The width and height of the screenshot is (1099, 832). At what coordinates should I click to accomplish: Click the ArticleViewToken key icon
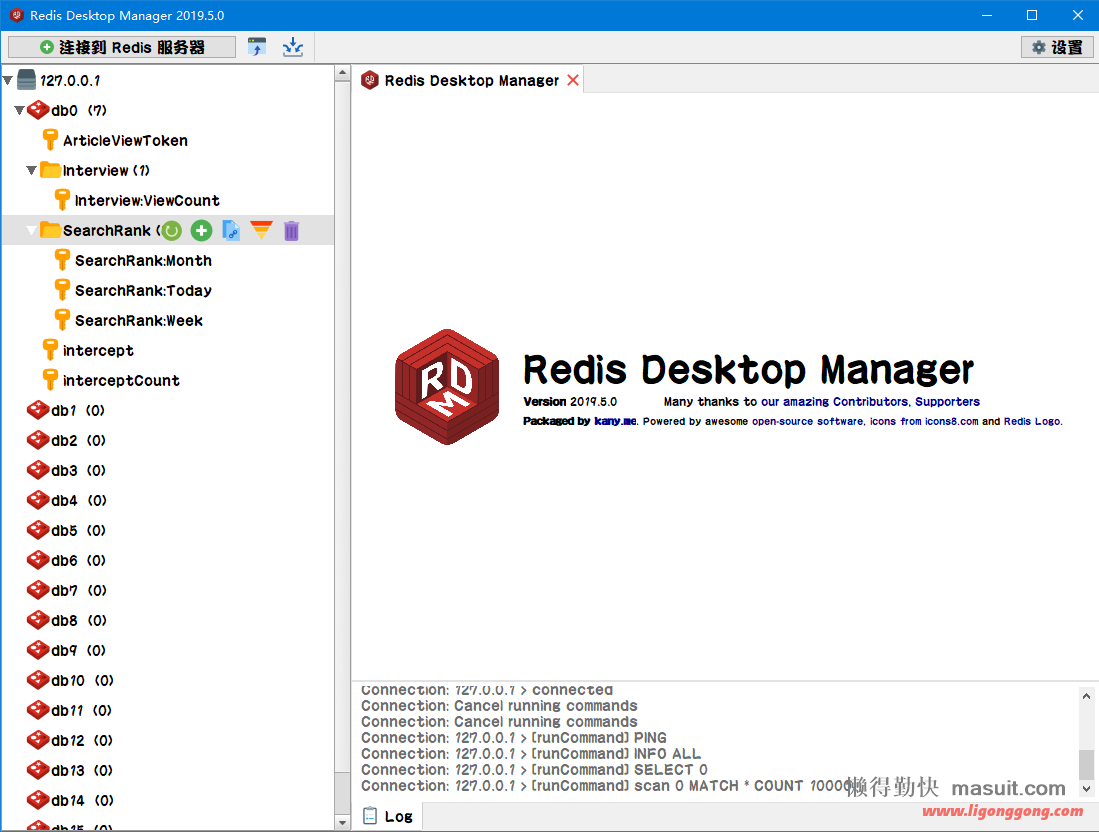click(x=50, y=139)
